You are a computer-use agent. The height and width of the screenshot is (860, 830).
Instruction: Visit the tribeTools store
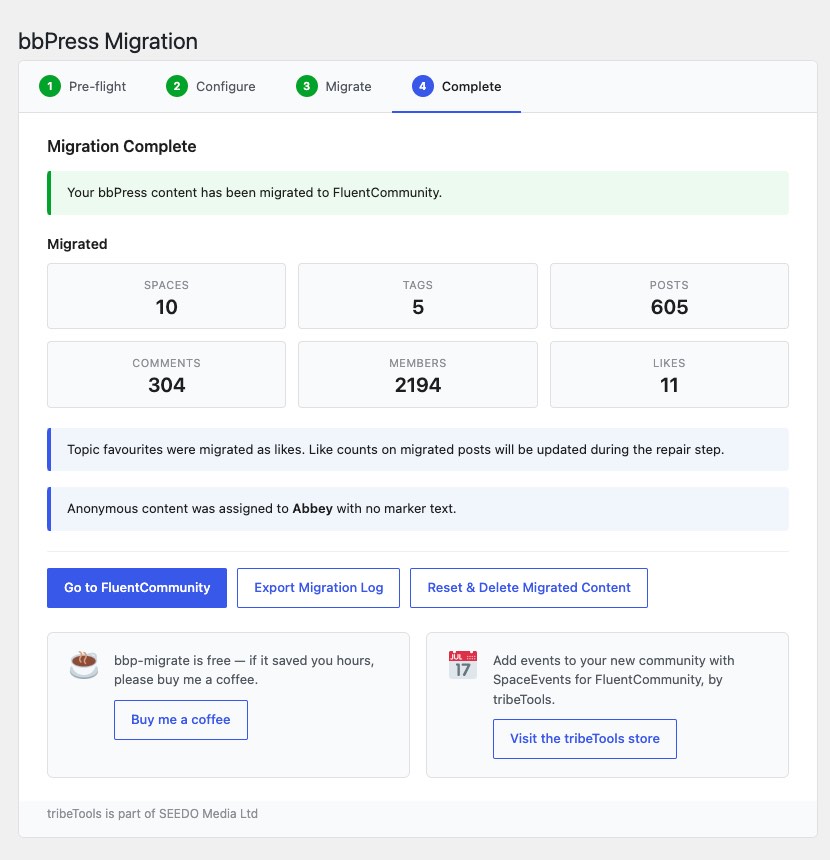click(585, 739)
